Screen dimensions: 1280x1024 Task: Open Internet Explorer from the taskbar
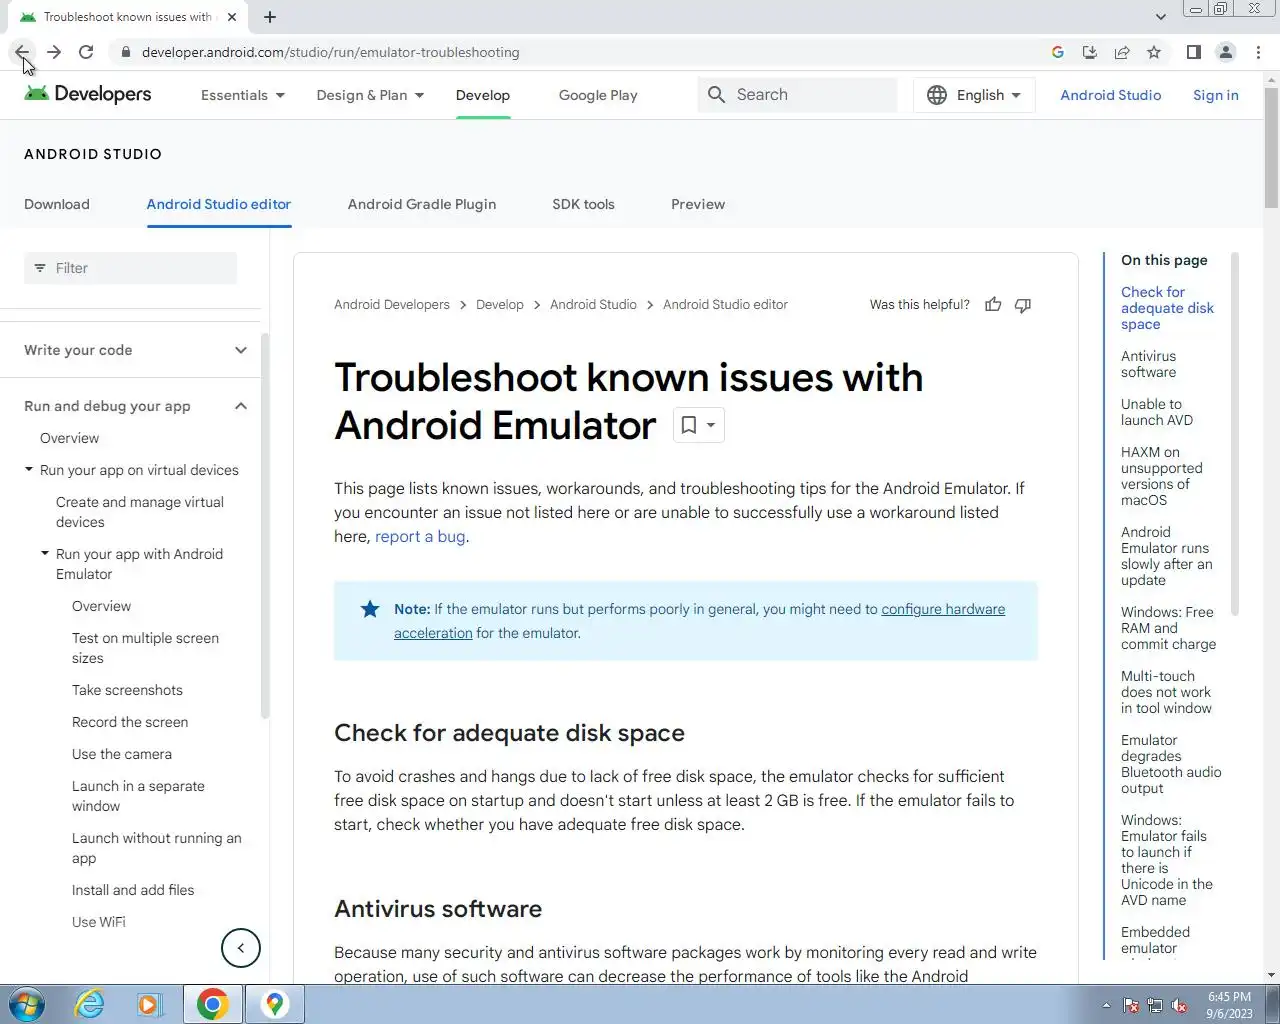click(90, 1004)
